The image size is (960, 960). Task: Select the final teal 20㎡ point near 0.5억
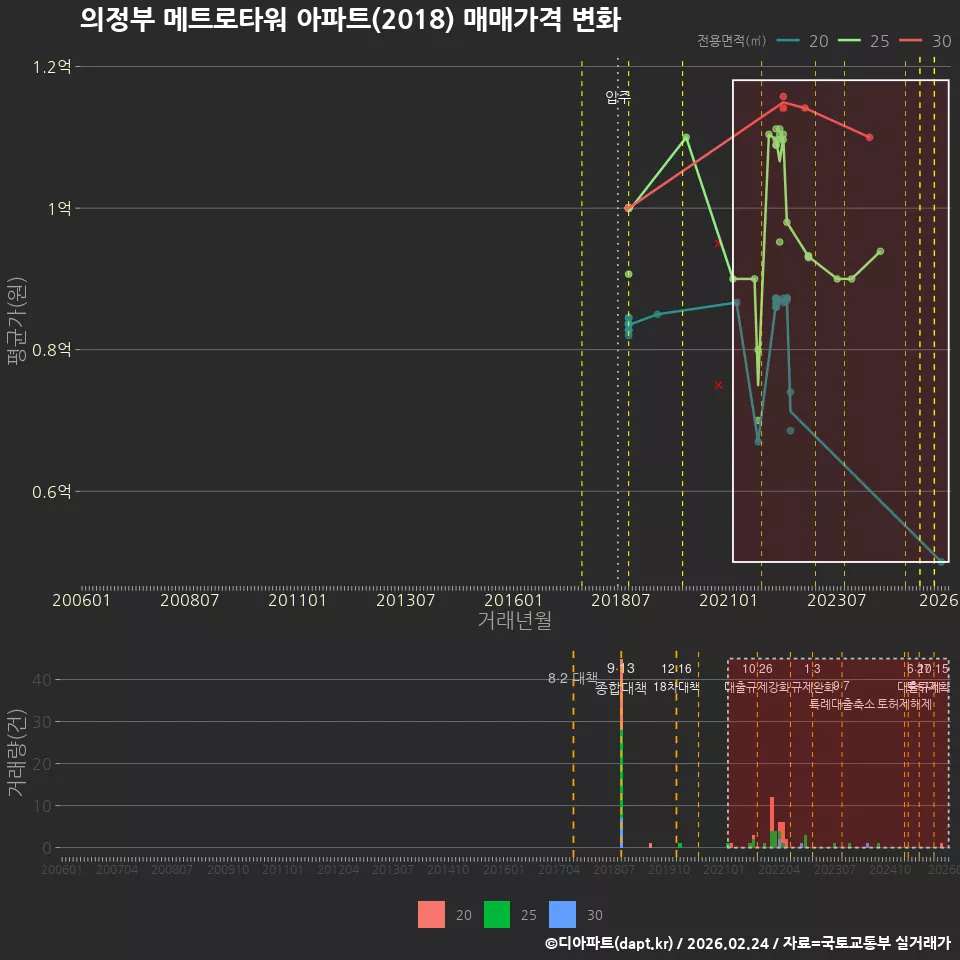[942, 561]
